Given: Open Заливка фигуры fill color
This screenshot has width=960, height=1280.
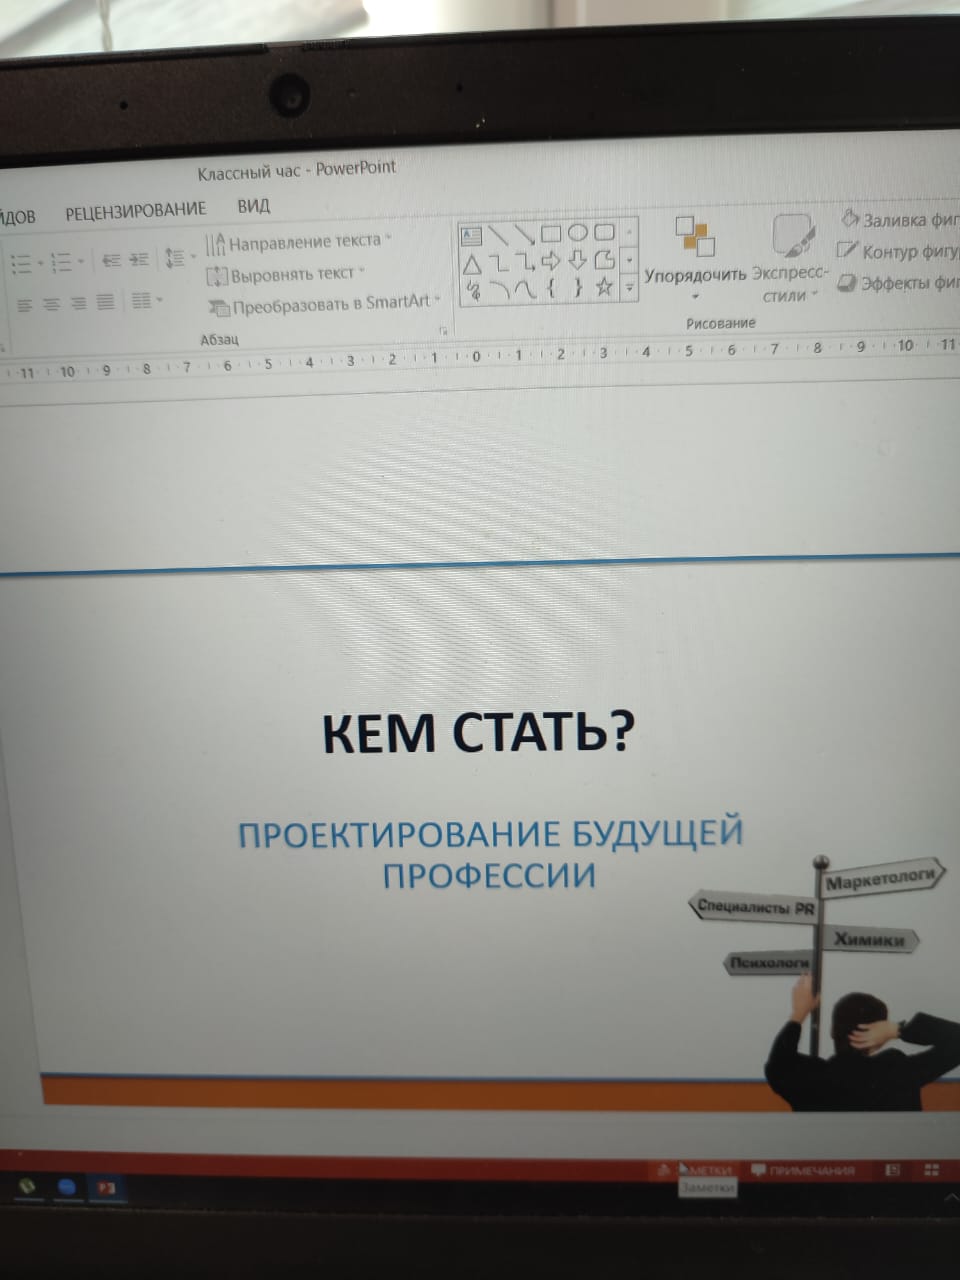Looking at the screenshot, I should tap(900, 220).
